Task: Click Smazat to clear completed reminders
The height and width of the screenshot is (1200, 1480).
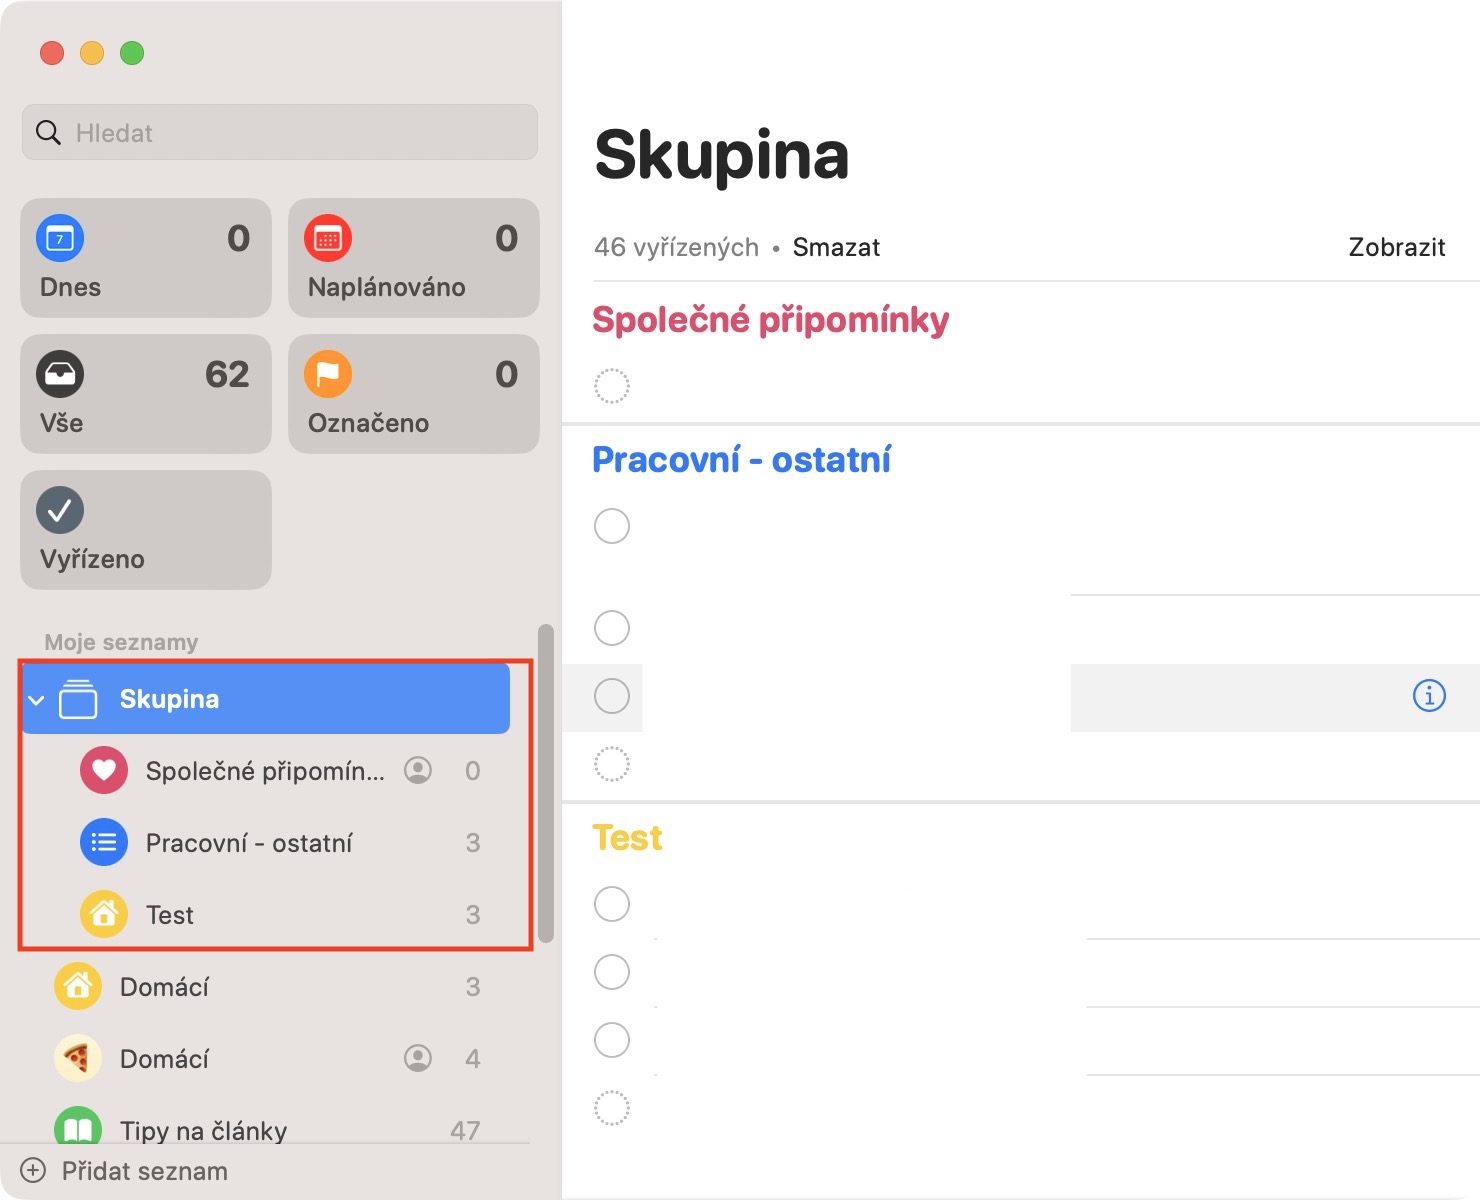Action: pos(836,247)
